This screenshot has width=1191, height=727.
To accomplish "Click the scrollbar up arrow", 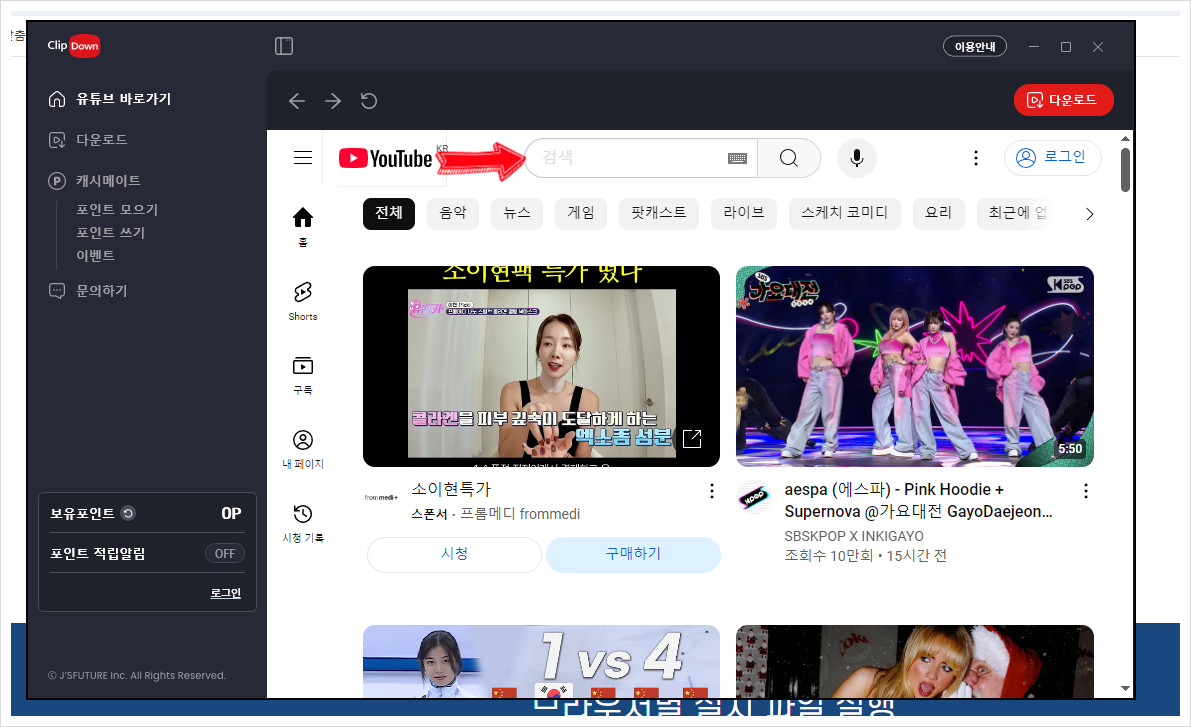I will click(1125, 139).
